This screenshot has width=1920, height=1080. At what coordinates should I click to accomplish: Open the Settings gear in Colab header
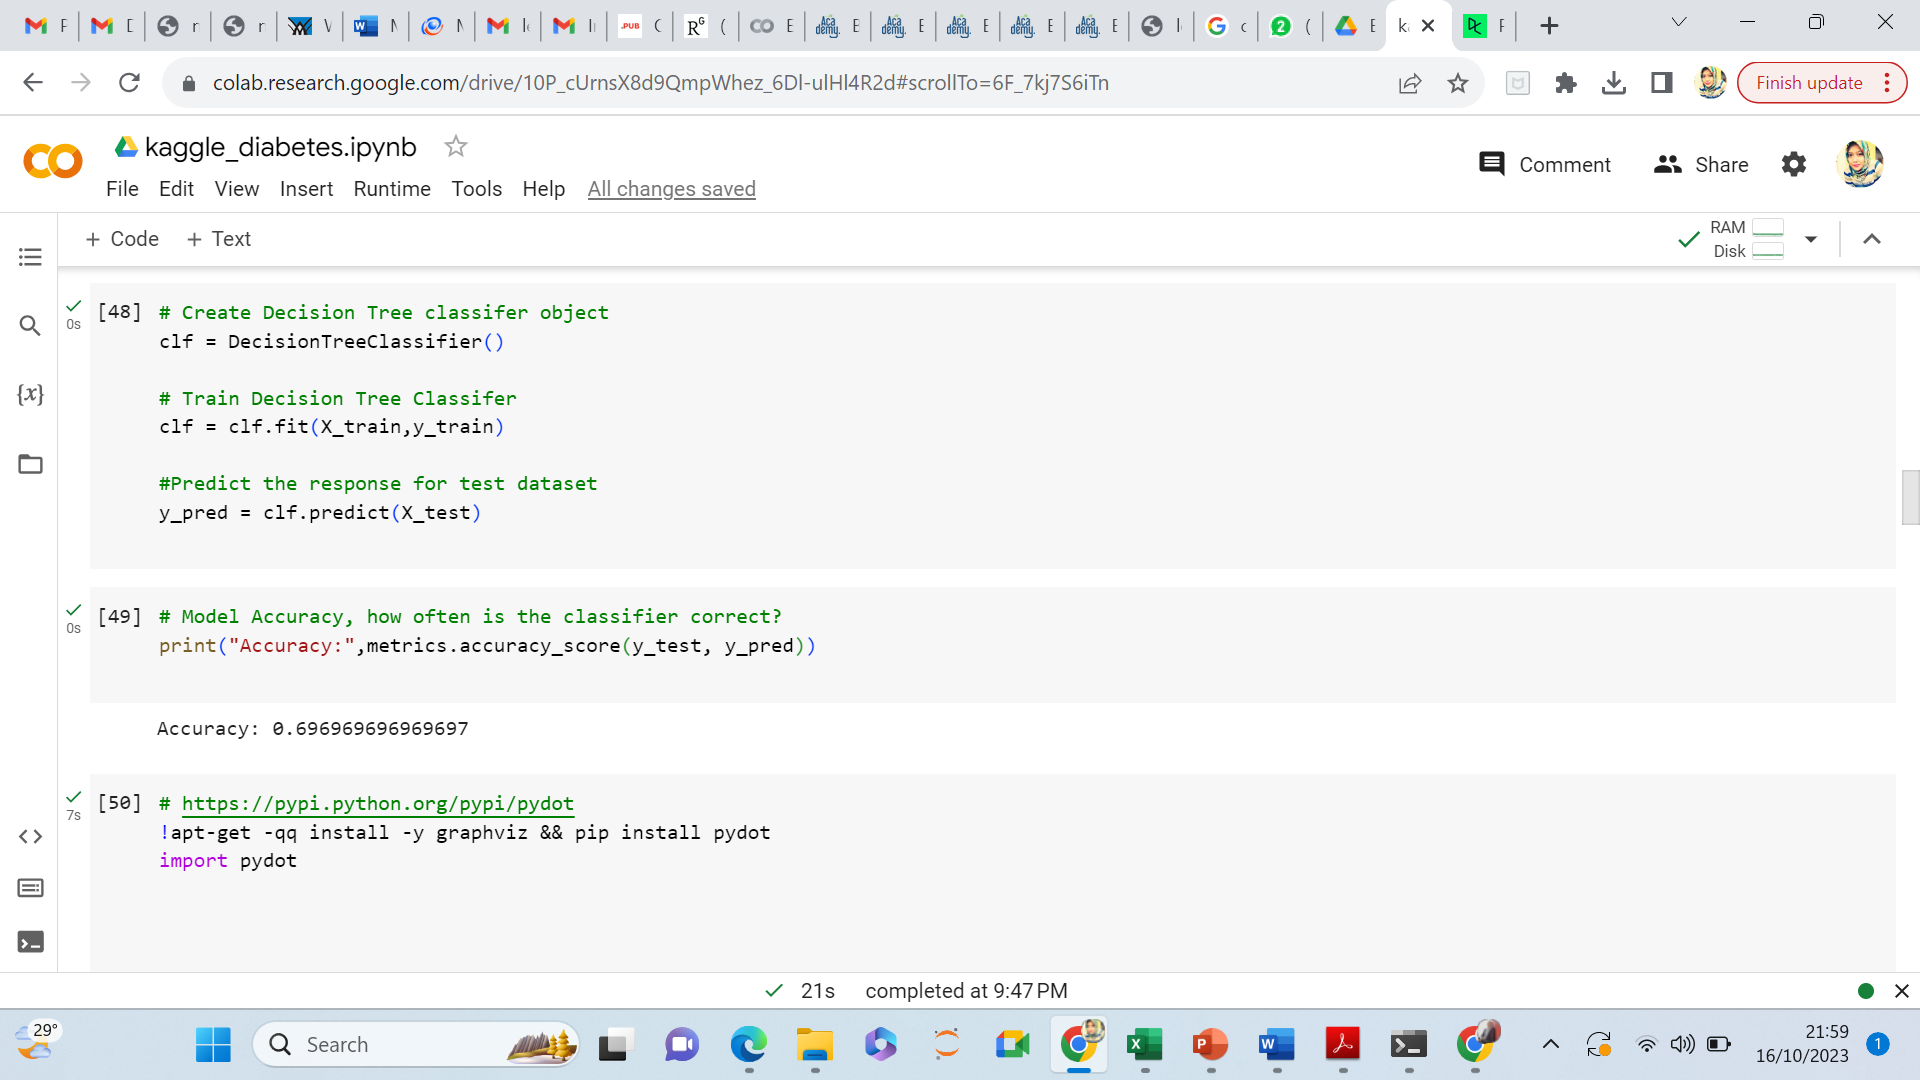click(x=1794, y=164)
